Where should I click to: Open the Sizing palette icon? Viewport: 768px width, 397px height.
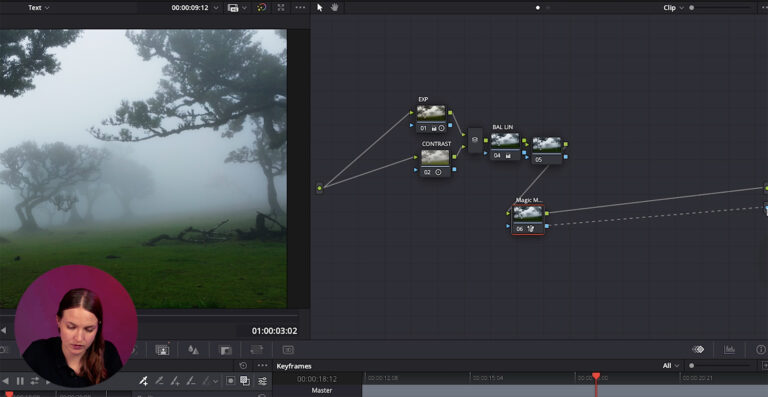[257, 350]
